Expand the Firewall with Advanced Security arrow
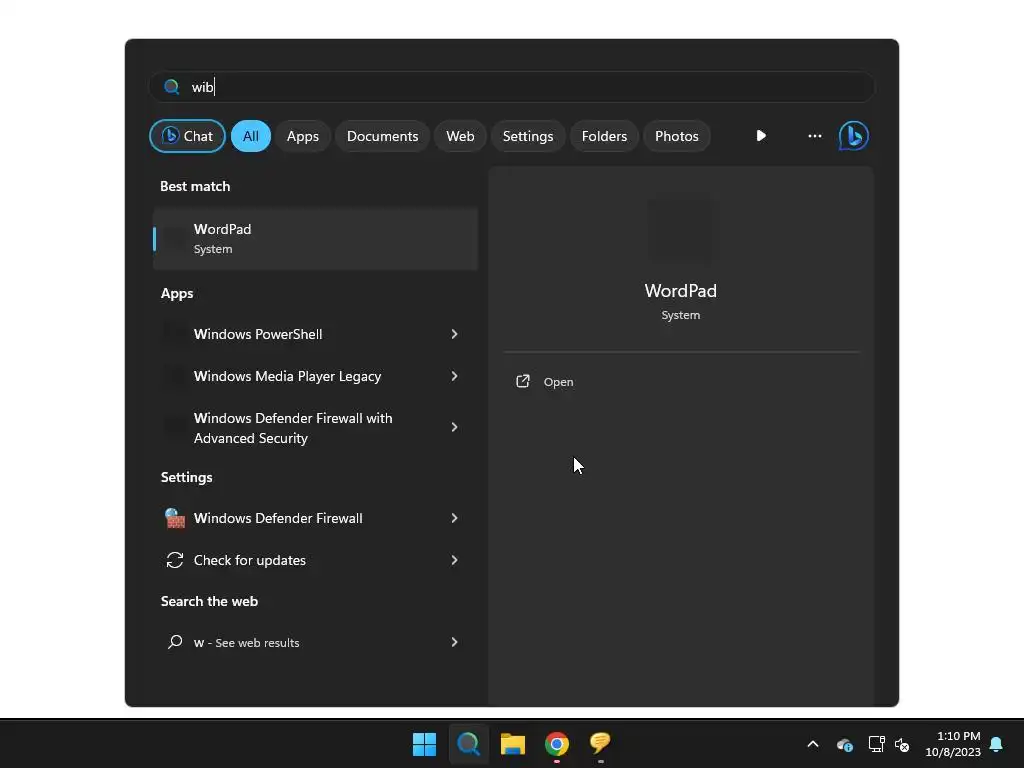Screen dimensions: 1024x768 [454, 427]
